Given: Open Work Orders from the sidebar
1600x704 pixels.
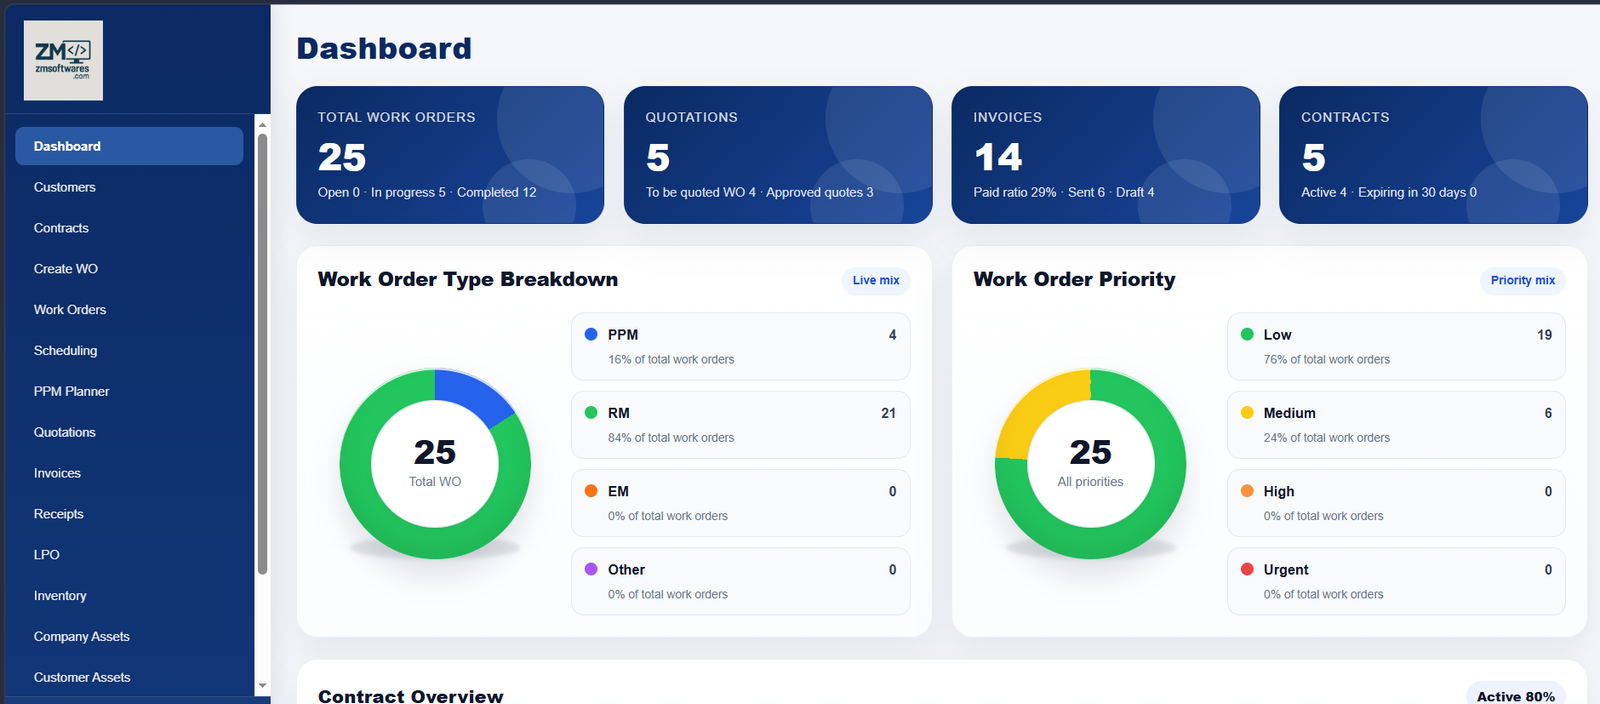Looking at the screenshot, I should click(129, 310).
